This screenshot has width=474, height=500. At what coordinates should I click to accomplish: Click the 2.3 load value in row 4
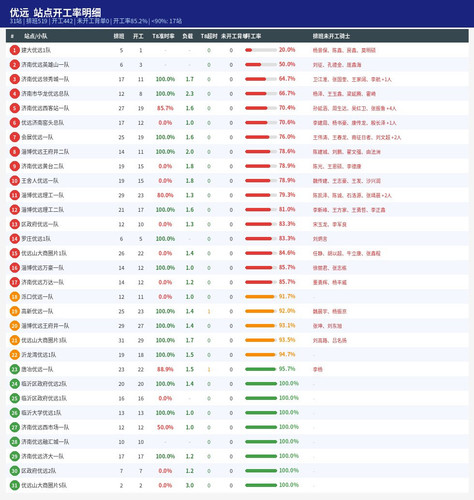pos(190,94)
